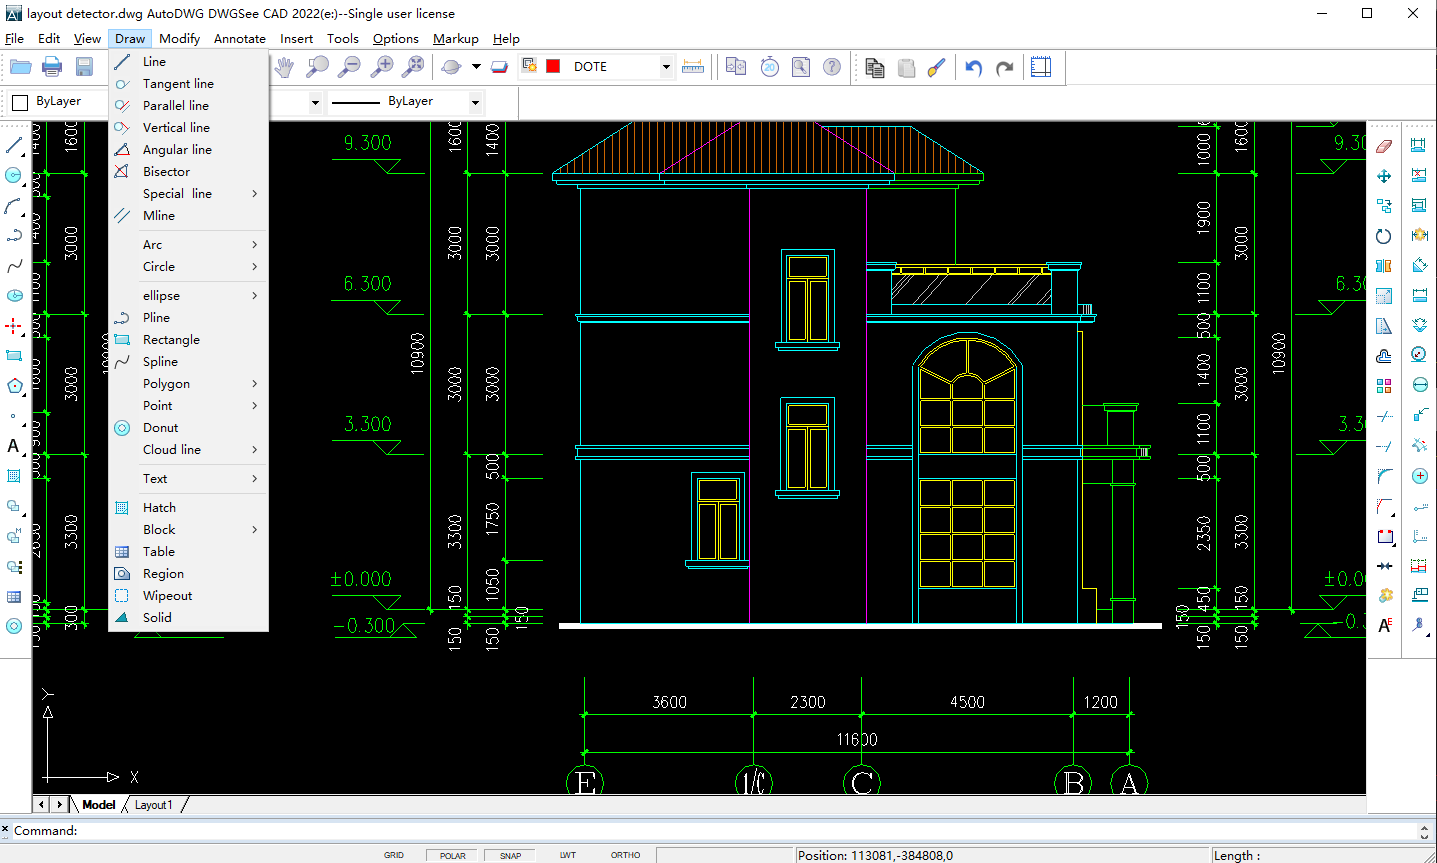1437x863 pixels.
Task: Select the Hatch tool on the left toolbar
Action: [x=14, y=476]
